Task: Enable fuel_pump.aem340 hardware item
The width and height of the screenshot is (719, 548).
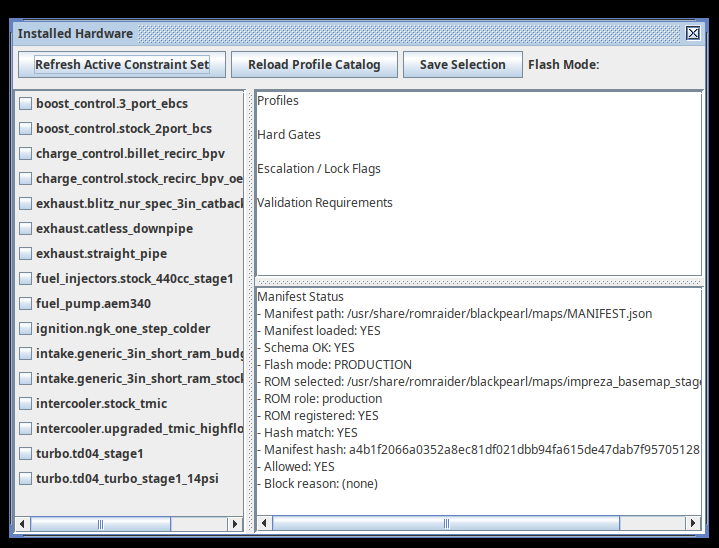Action: (26, 304)
